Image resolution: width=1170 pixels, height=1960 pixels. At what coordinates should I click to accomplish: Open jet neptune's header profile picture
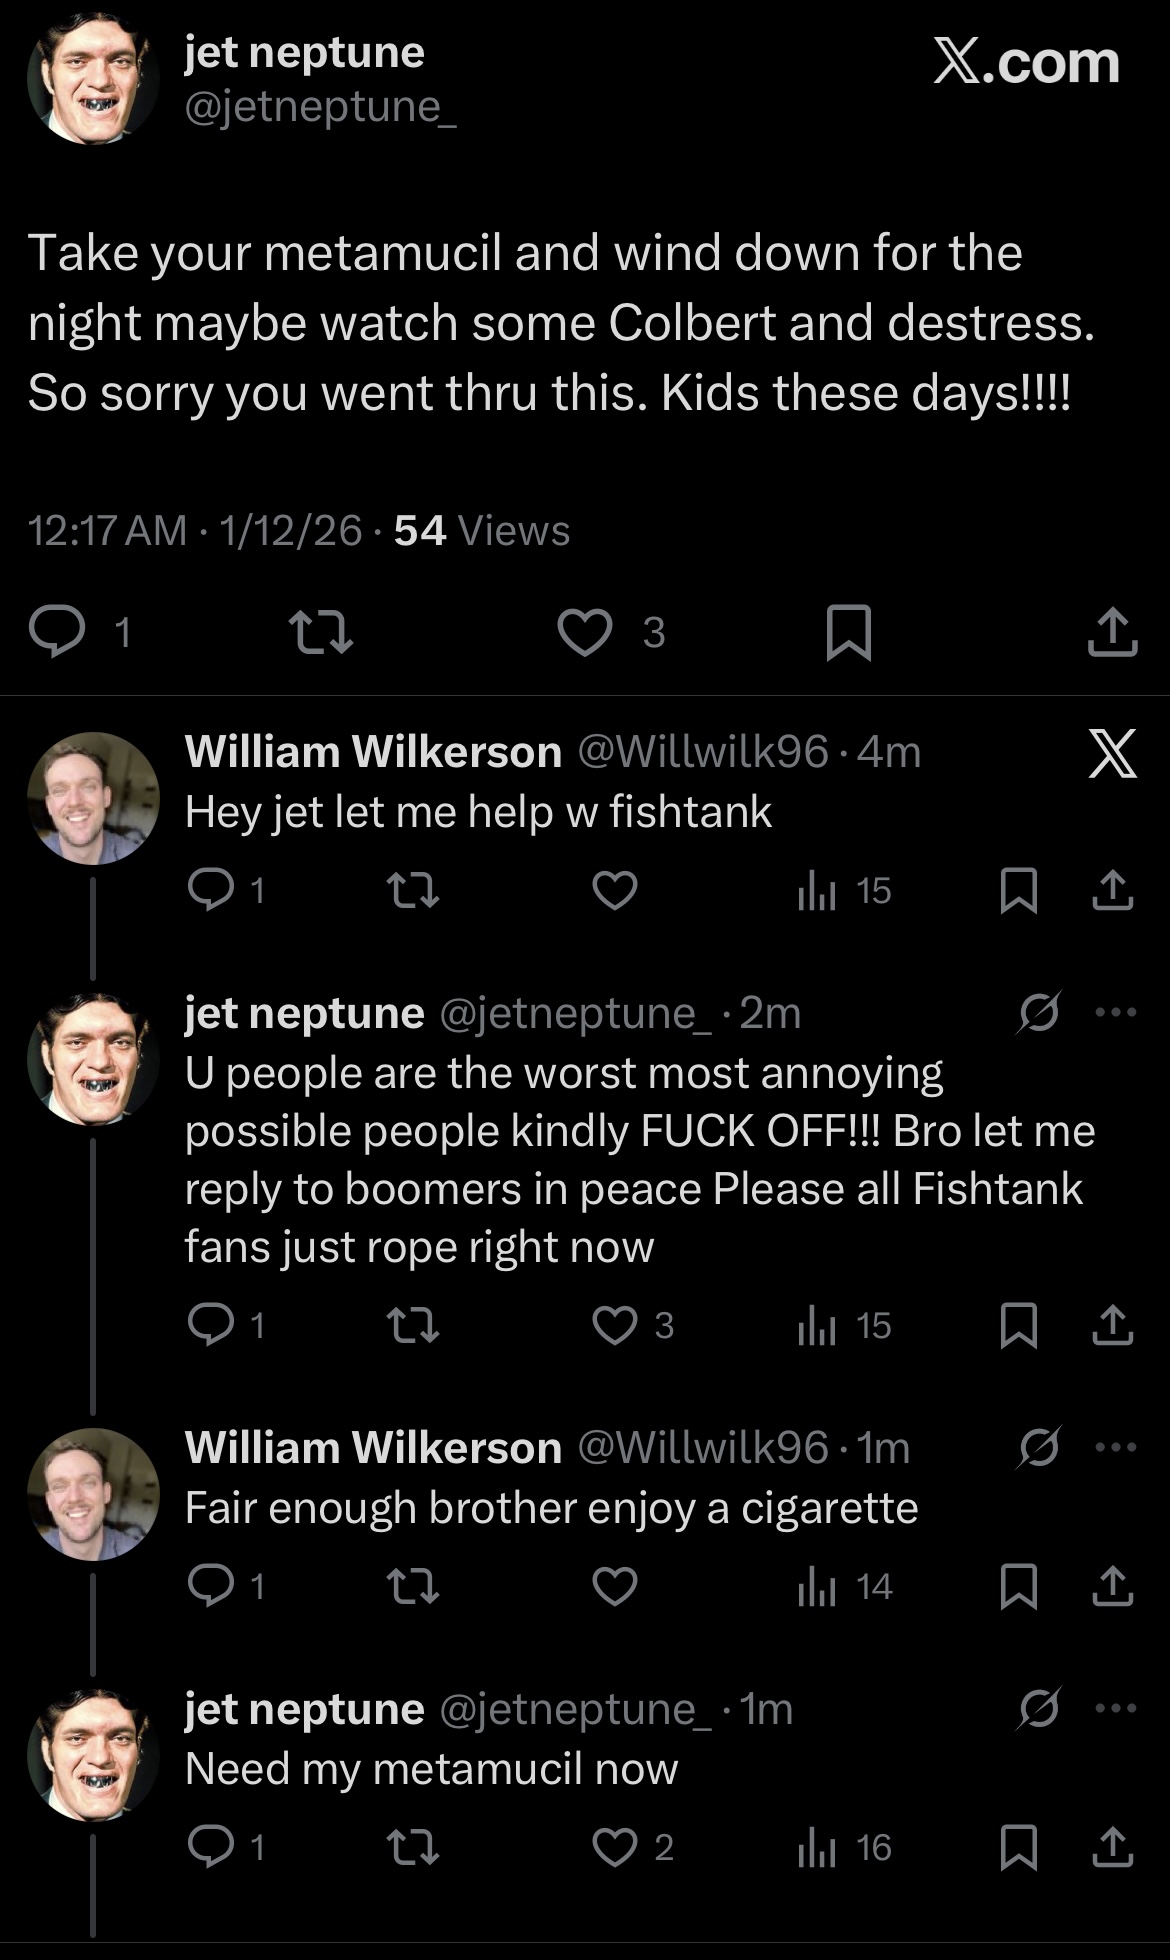coord(93,78)
